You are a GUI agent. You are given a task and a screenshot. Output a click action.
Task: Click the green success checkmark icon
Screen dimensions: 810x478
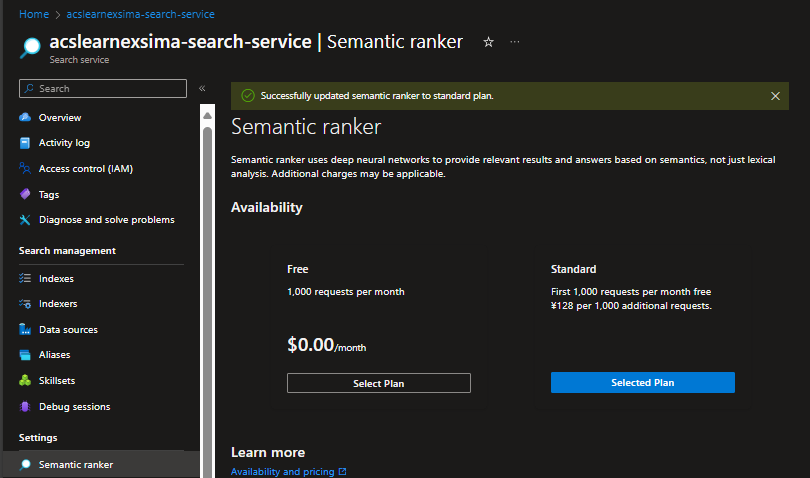tap(248, 96)
